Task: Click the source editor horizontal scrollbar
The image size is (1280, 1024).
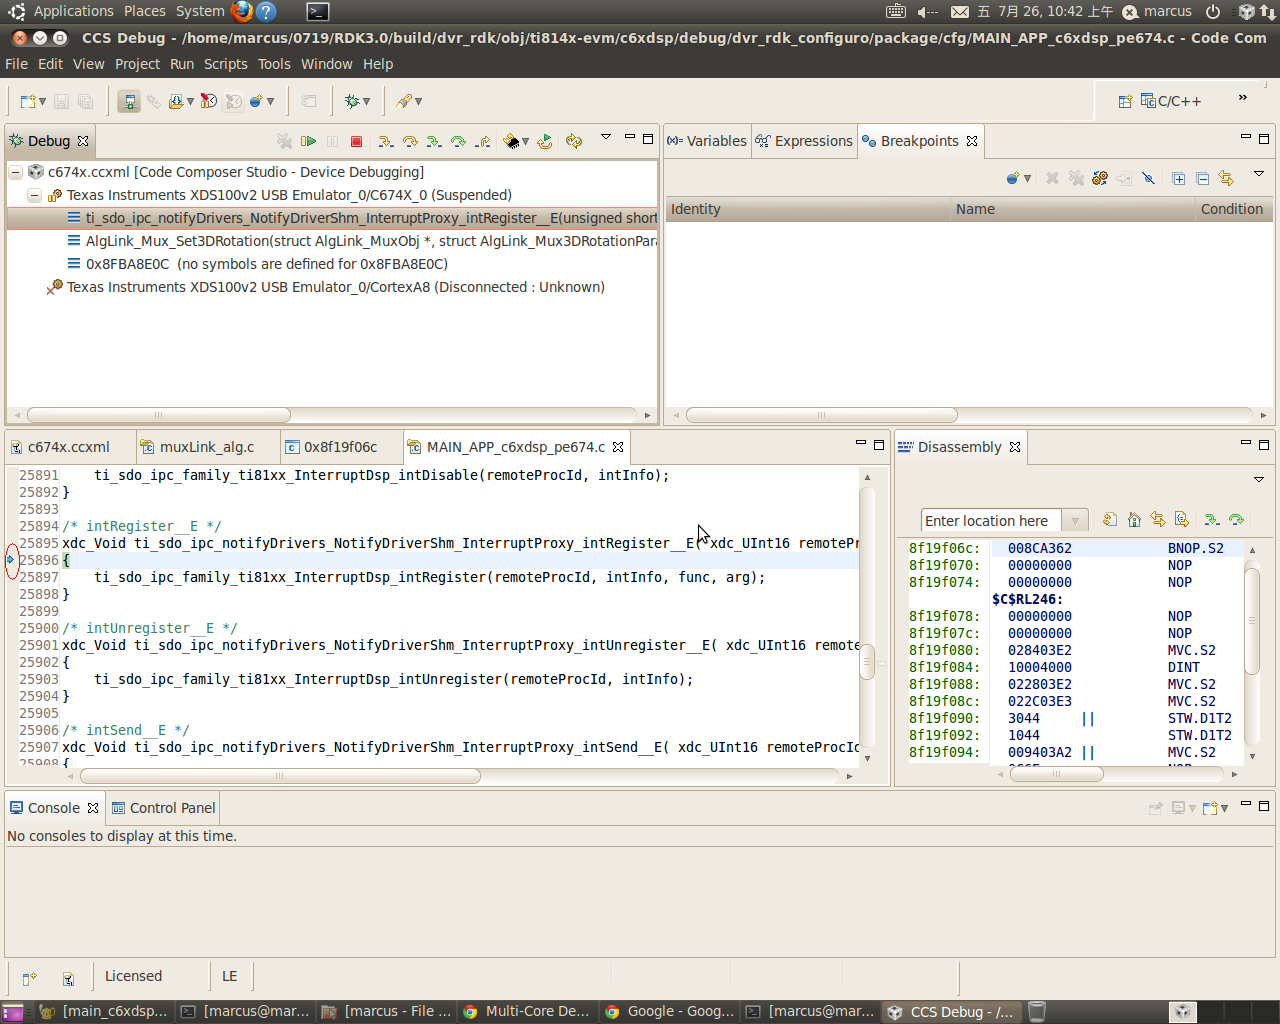Action: pyautogui.click(x=280, y=776)
